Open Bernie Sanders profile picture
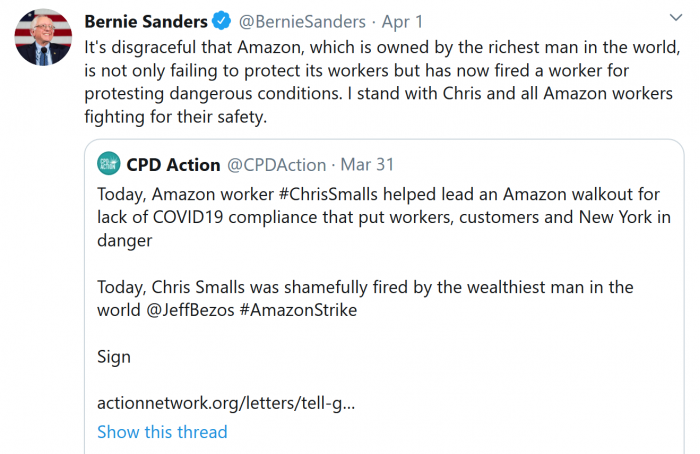 (43, 38)
